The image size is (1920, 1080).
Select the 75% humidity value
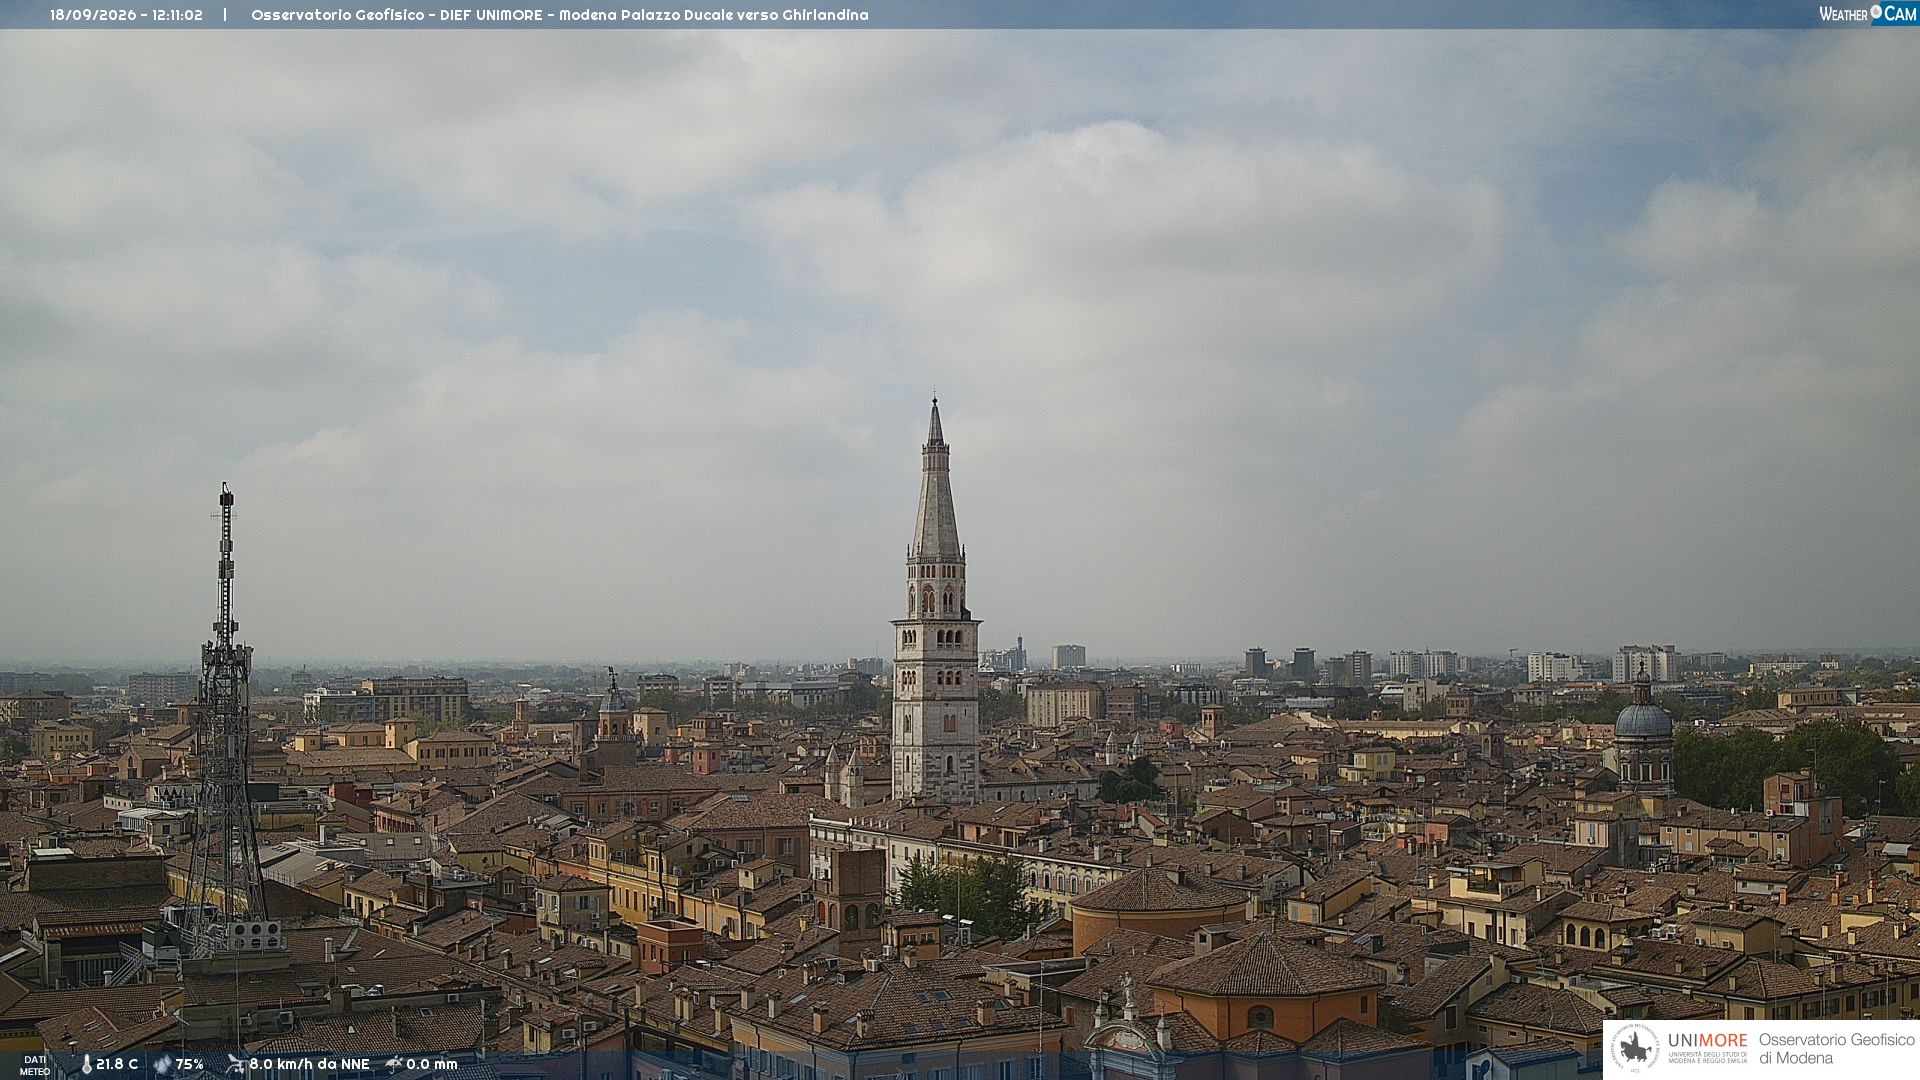(x=189, y=1064)
